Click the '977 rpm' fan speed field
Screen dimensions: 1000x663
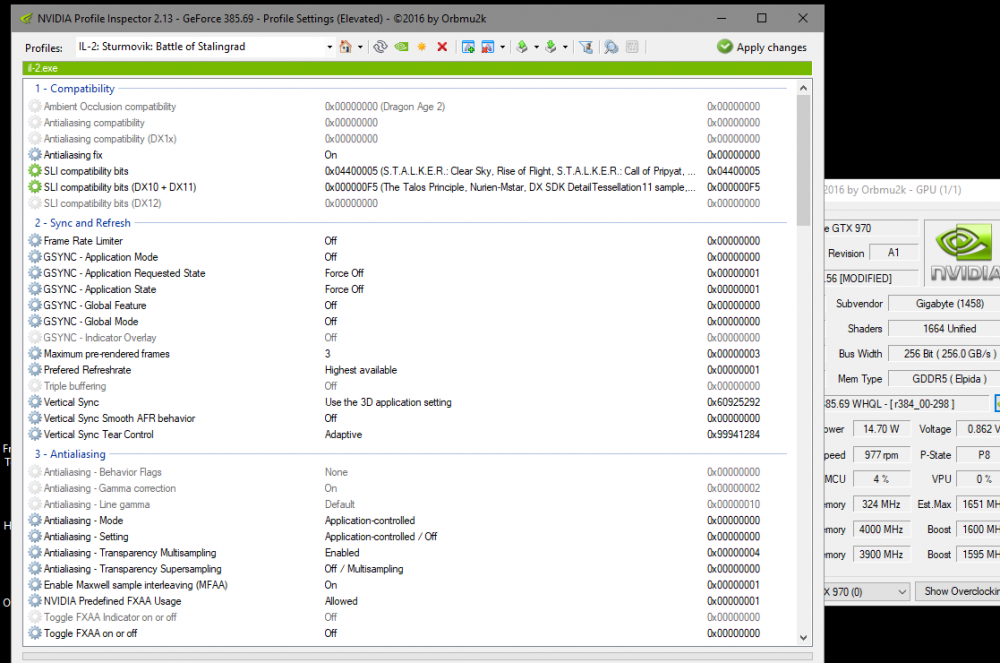tap(881, 455)
